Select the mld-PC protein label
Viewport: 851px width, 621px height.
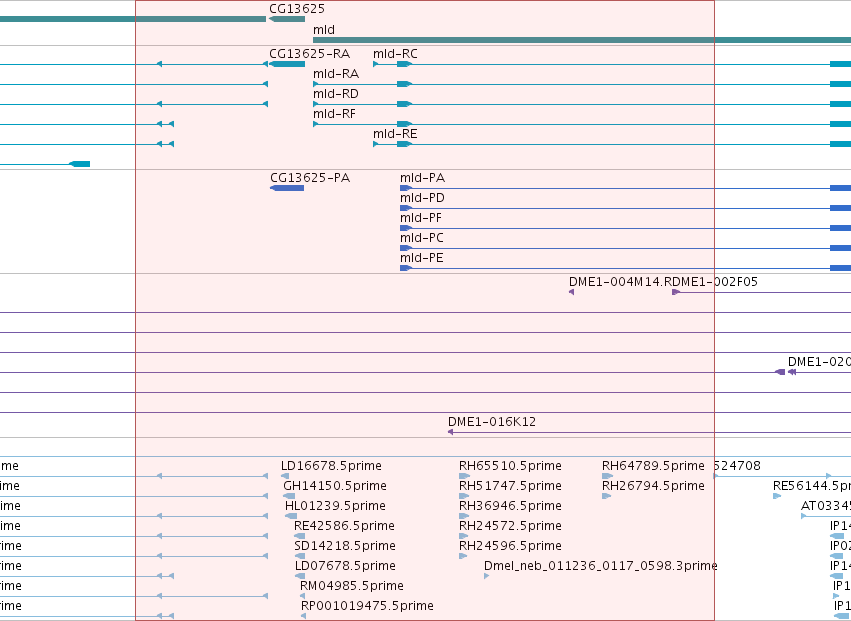click(422, 238)
